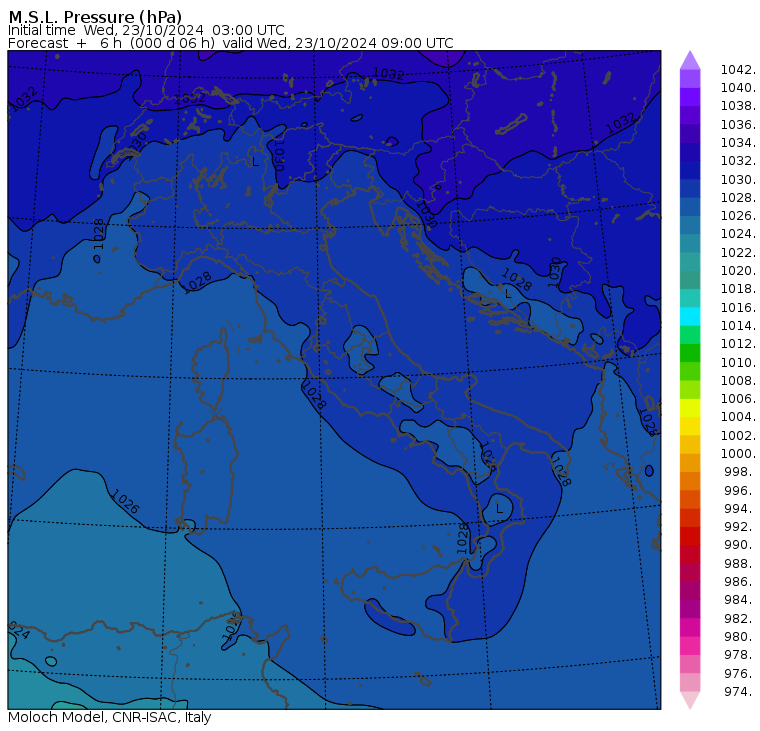760x731 pixels.
Task: Click the purple arrow cap above the 1042 legend label
Action: 690,60
